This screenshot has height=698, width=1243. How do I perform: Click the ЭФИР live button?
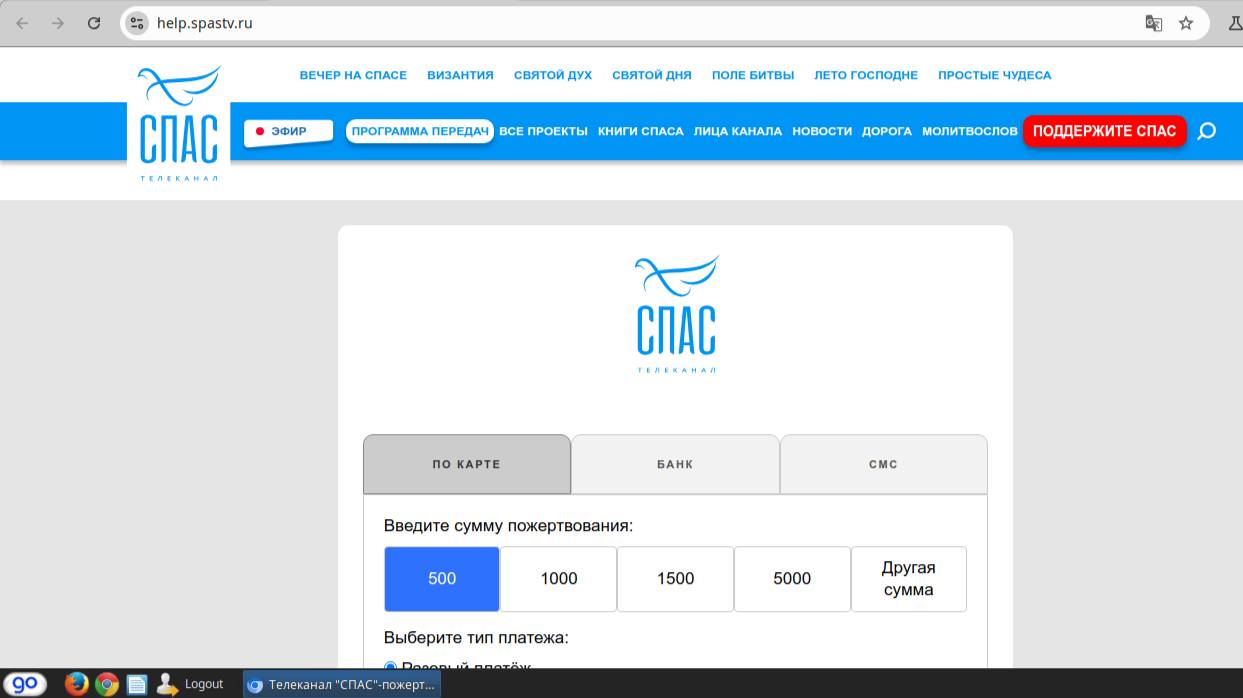coord(288,131)
